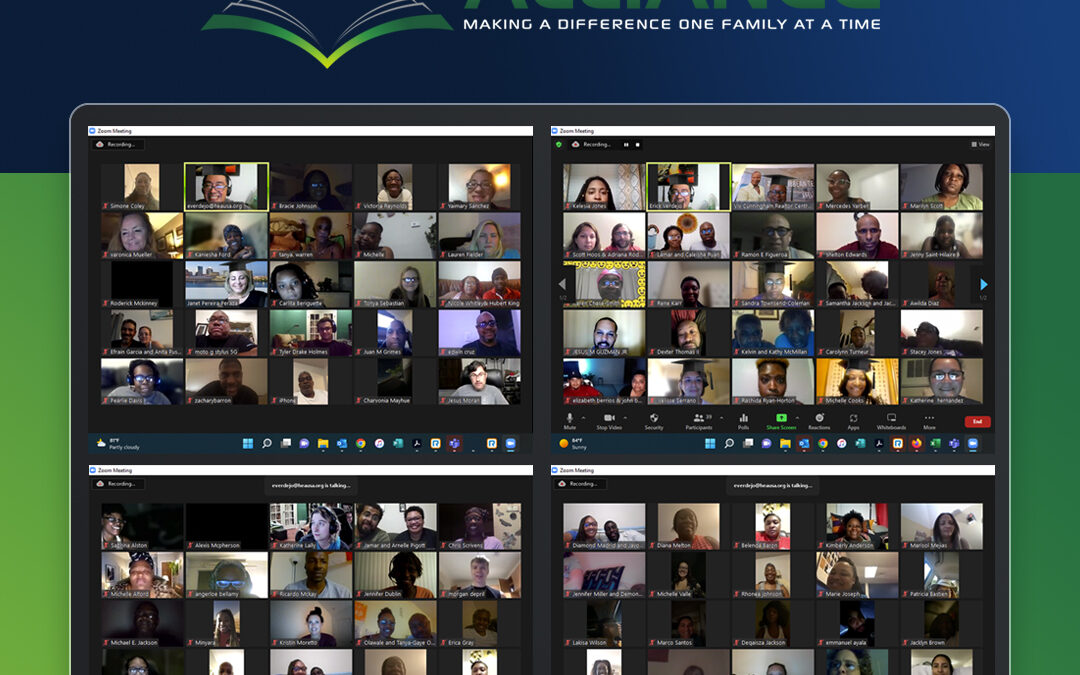Expand the share options arrow beside Share Screen

[796, 415]
